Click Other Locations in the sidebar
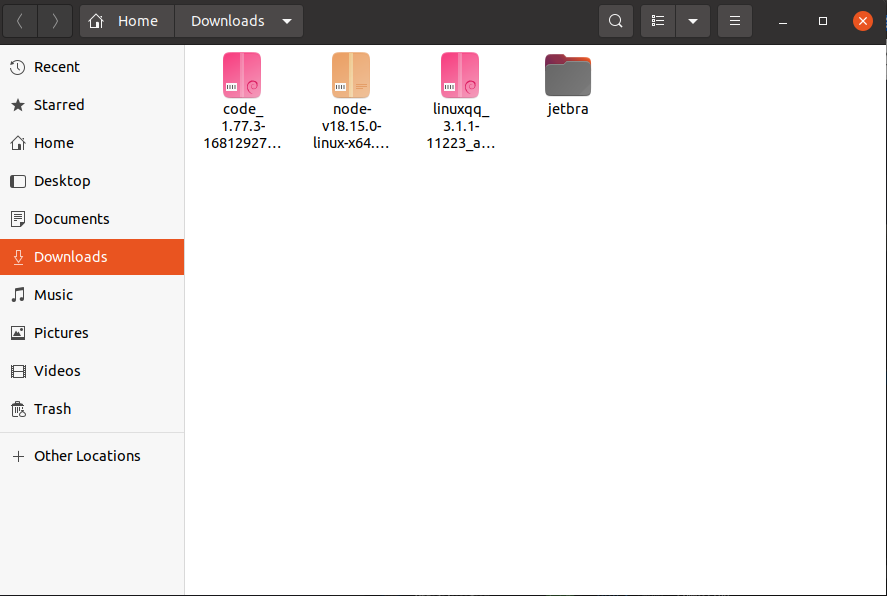 pyautogui.click(x=87, y=456)
